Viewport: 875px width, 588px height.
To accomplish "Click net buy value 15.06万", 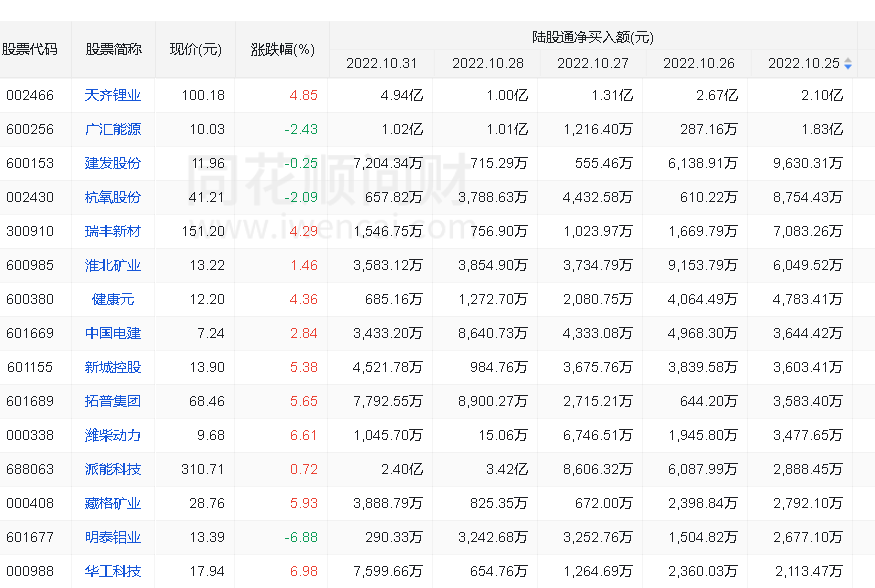I will [x=503, y=436].
